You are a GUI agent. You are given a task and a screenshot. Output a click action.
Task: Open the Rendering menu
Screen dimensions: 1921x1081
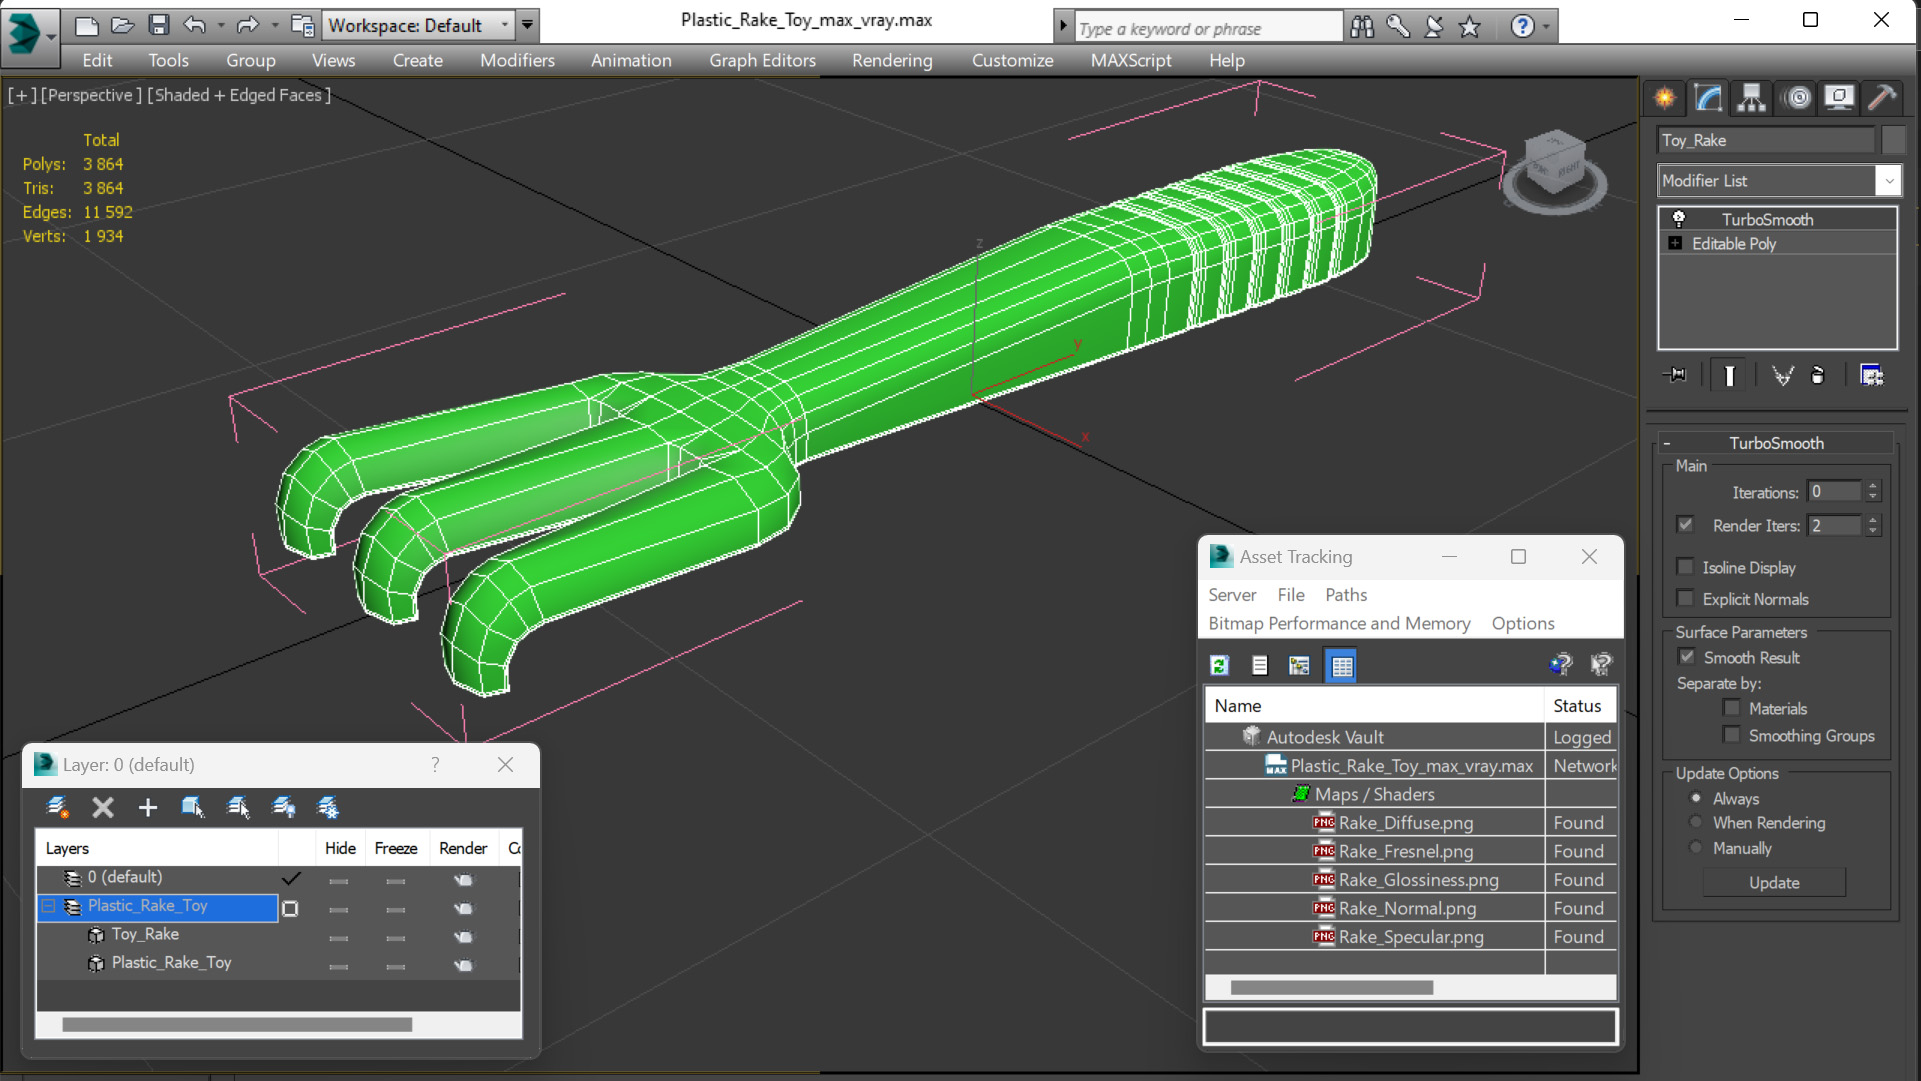coord(891,60)
